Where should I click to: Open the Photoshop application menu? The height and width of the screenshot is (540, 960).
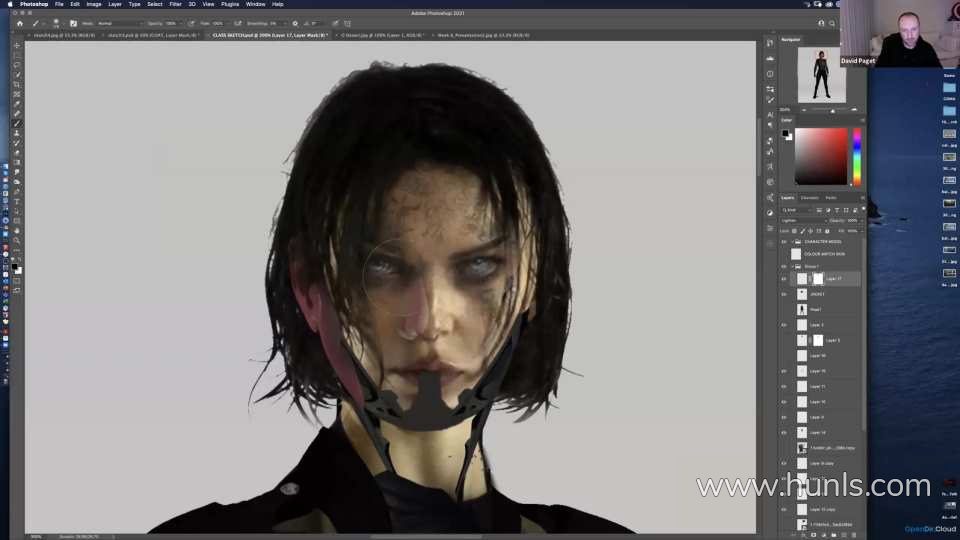[x=34, y=4]
